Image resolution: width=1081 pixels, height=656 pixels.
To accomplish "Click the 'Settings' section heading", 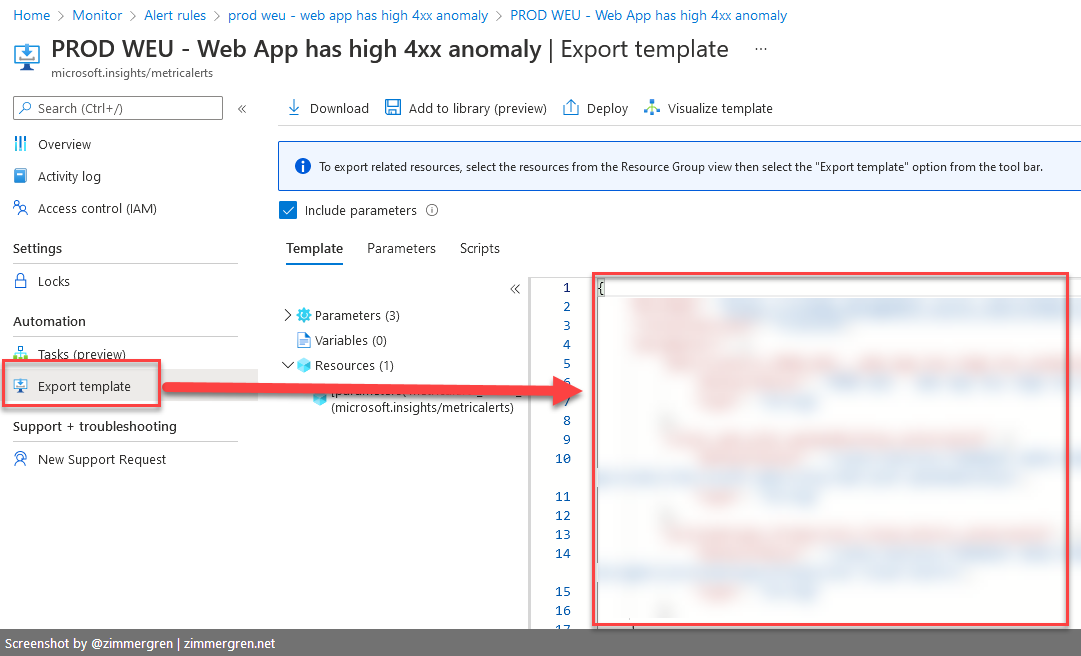I will pos(37,248).
